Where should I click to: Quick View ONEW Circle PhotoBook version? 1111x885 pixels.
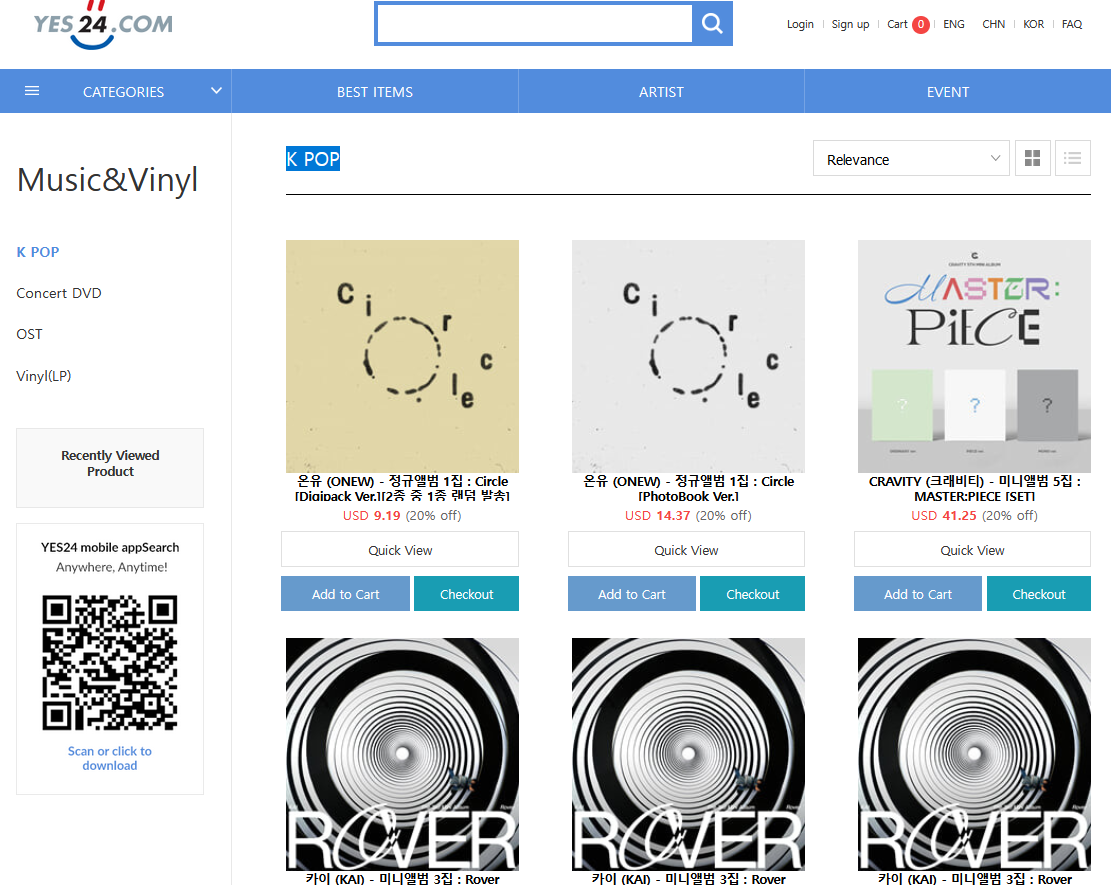point(686,550)
